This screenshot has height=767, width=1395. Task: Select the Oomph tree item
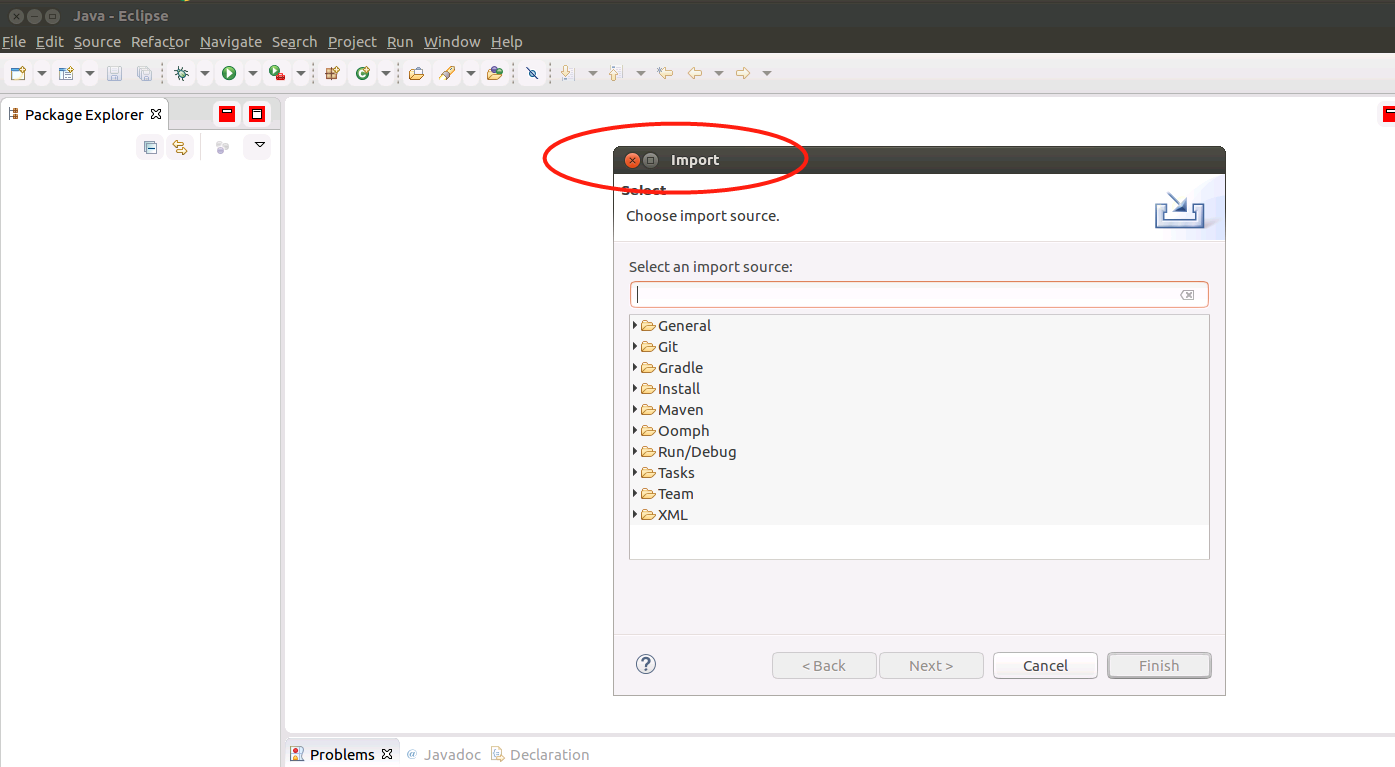click(684, 431)
